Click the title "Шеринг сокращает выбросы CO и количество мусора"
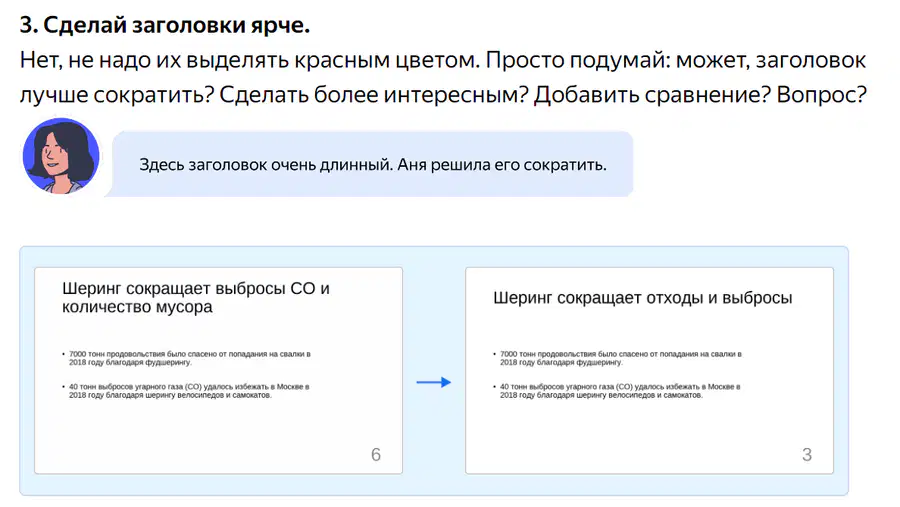This screenshot has height=507, width=900. pyautogui.click(x=196, y=297)
